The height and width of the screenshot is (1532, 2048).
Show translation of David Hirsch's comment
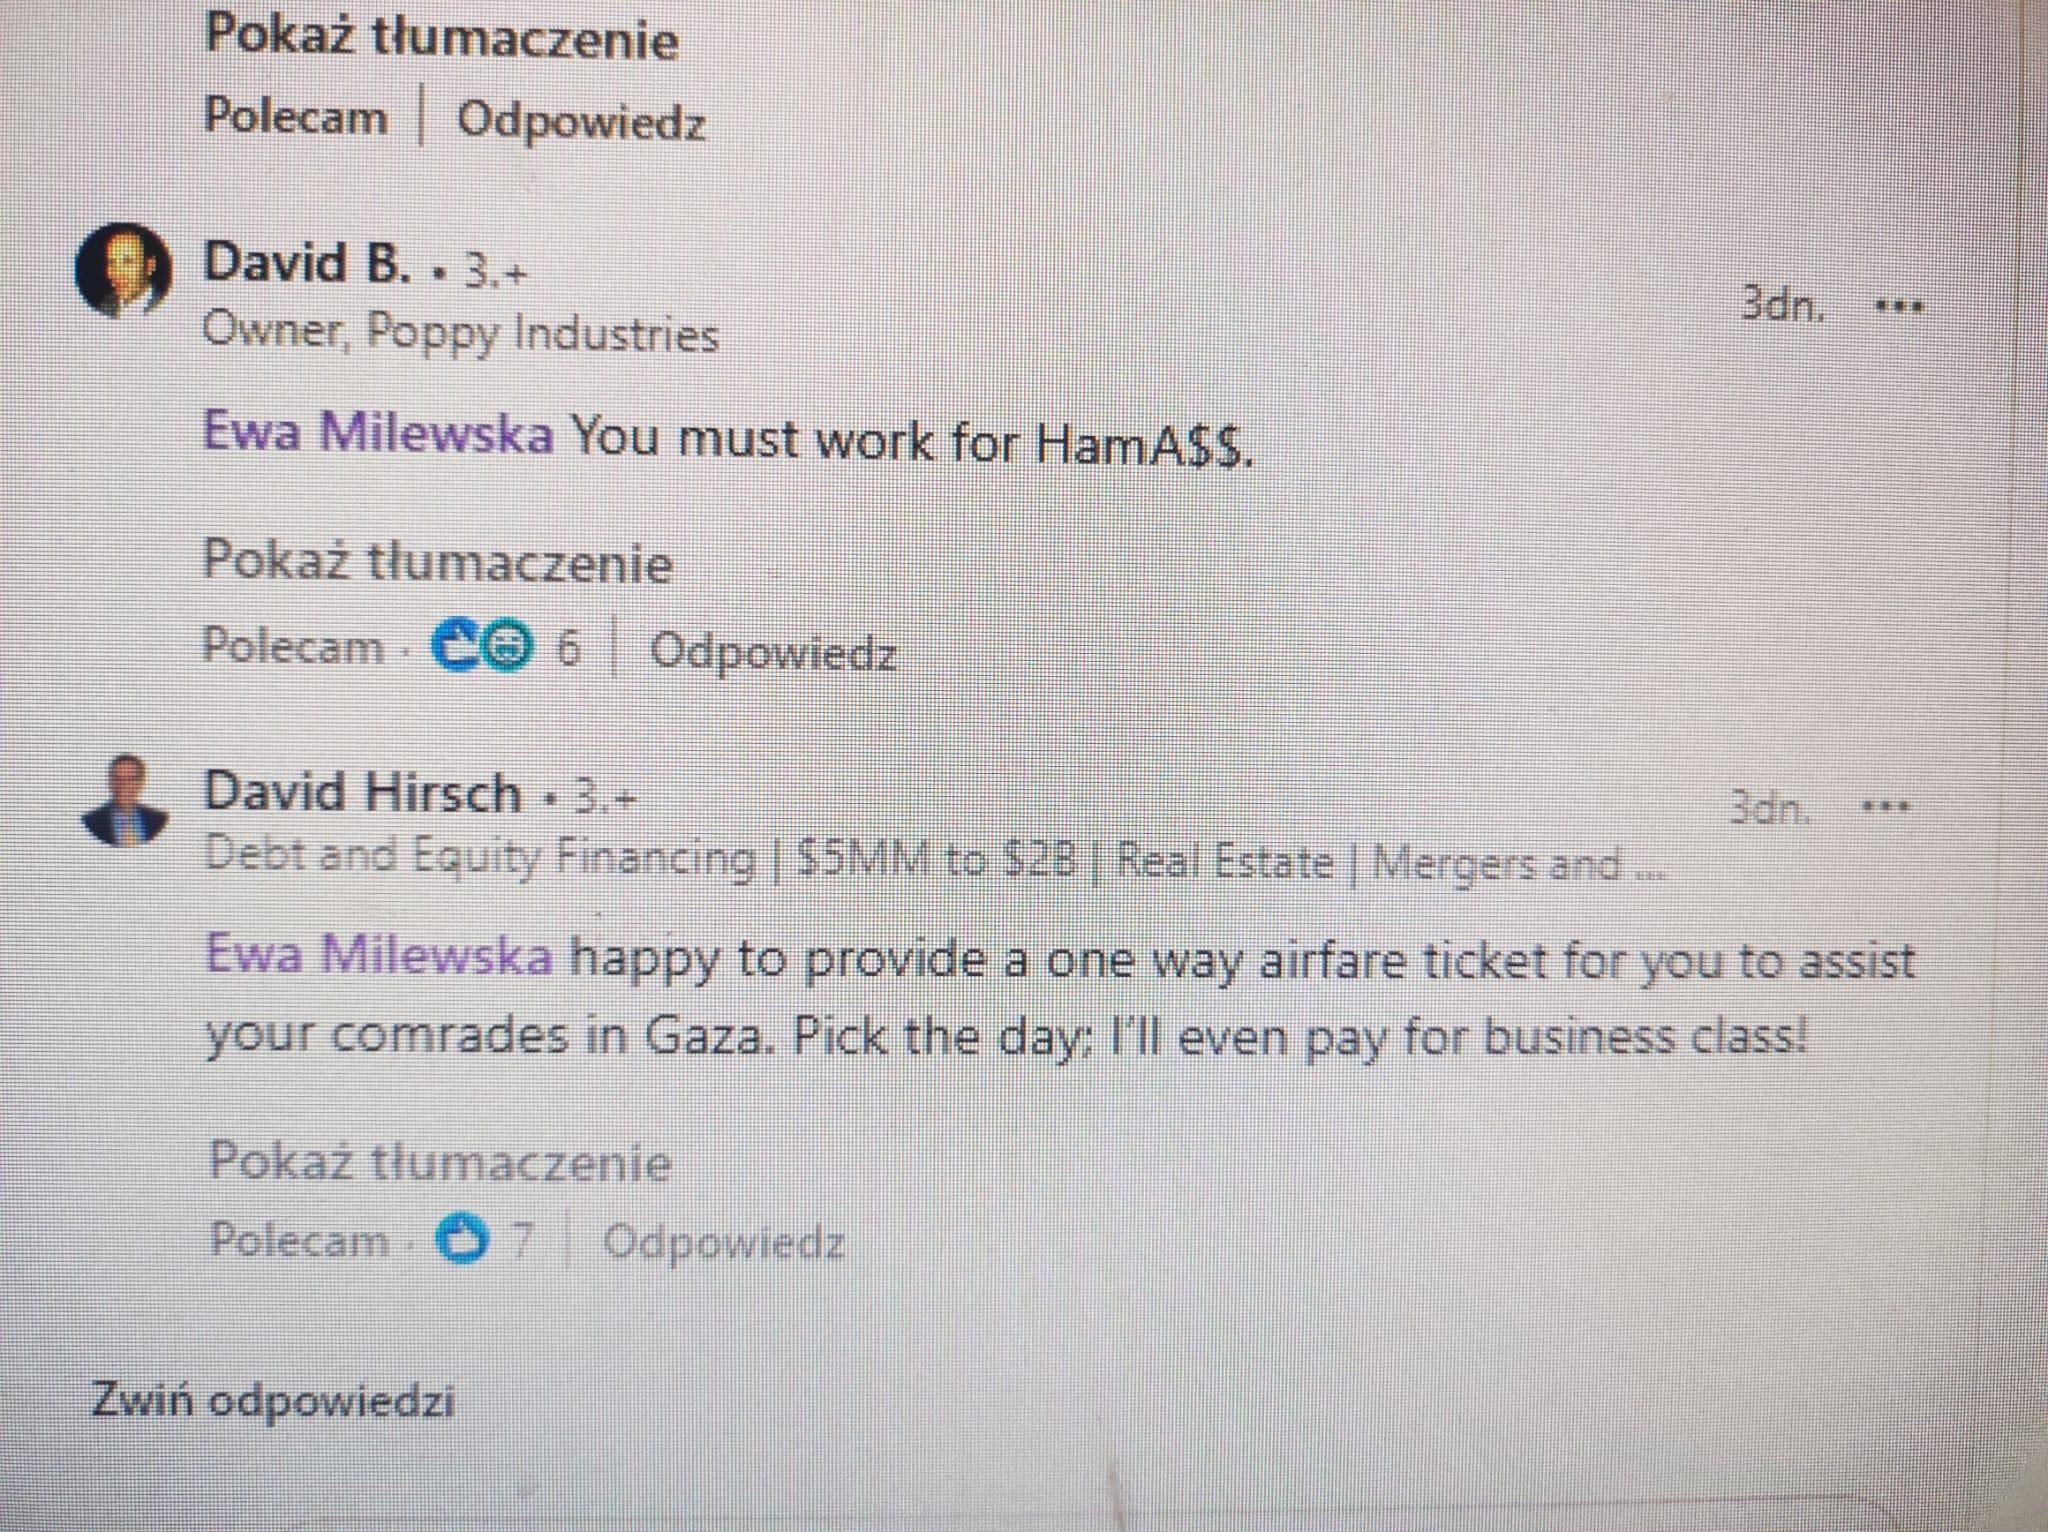pyautogui.click(x=440, y=1163)
